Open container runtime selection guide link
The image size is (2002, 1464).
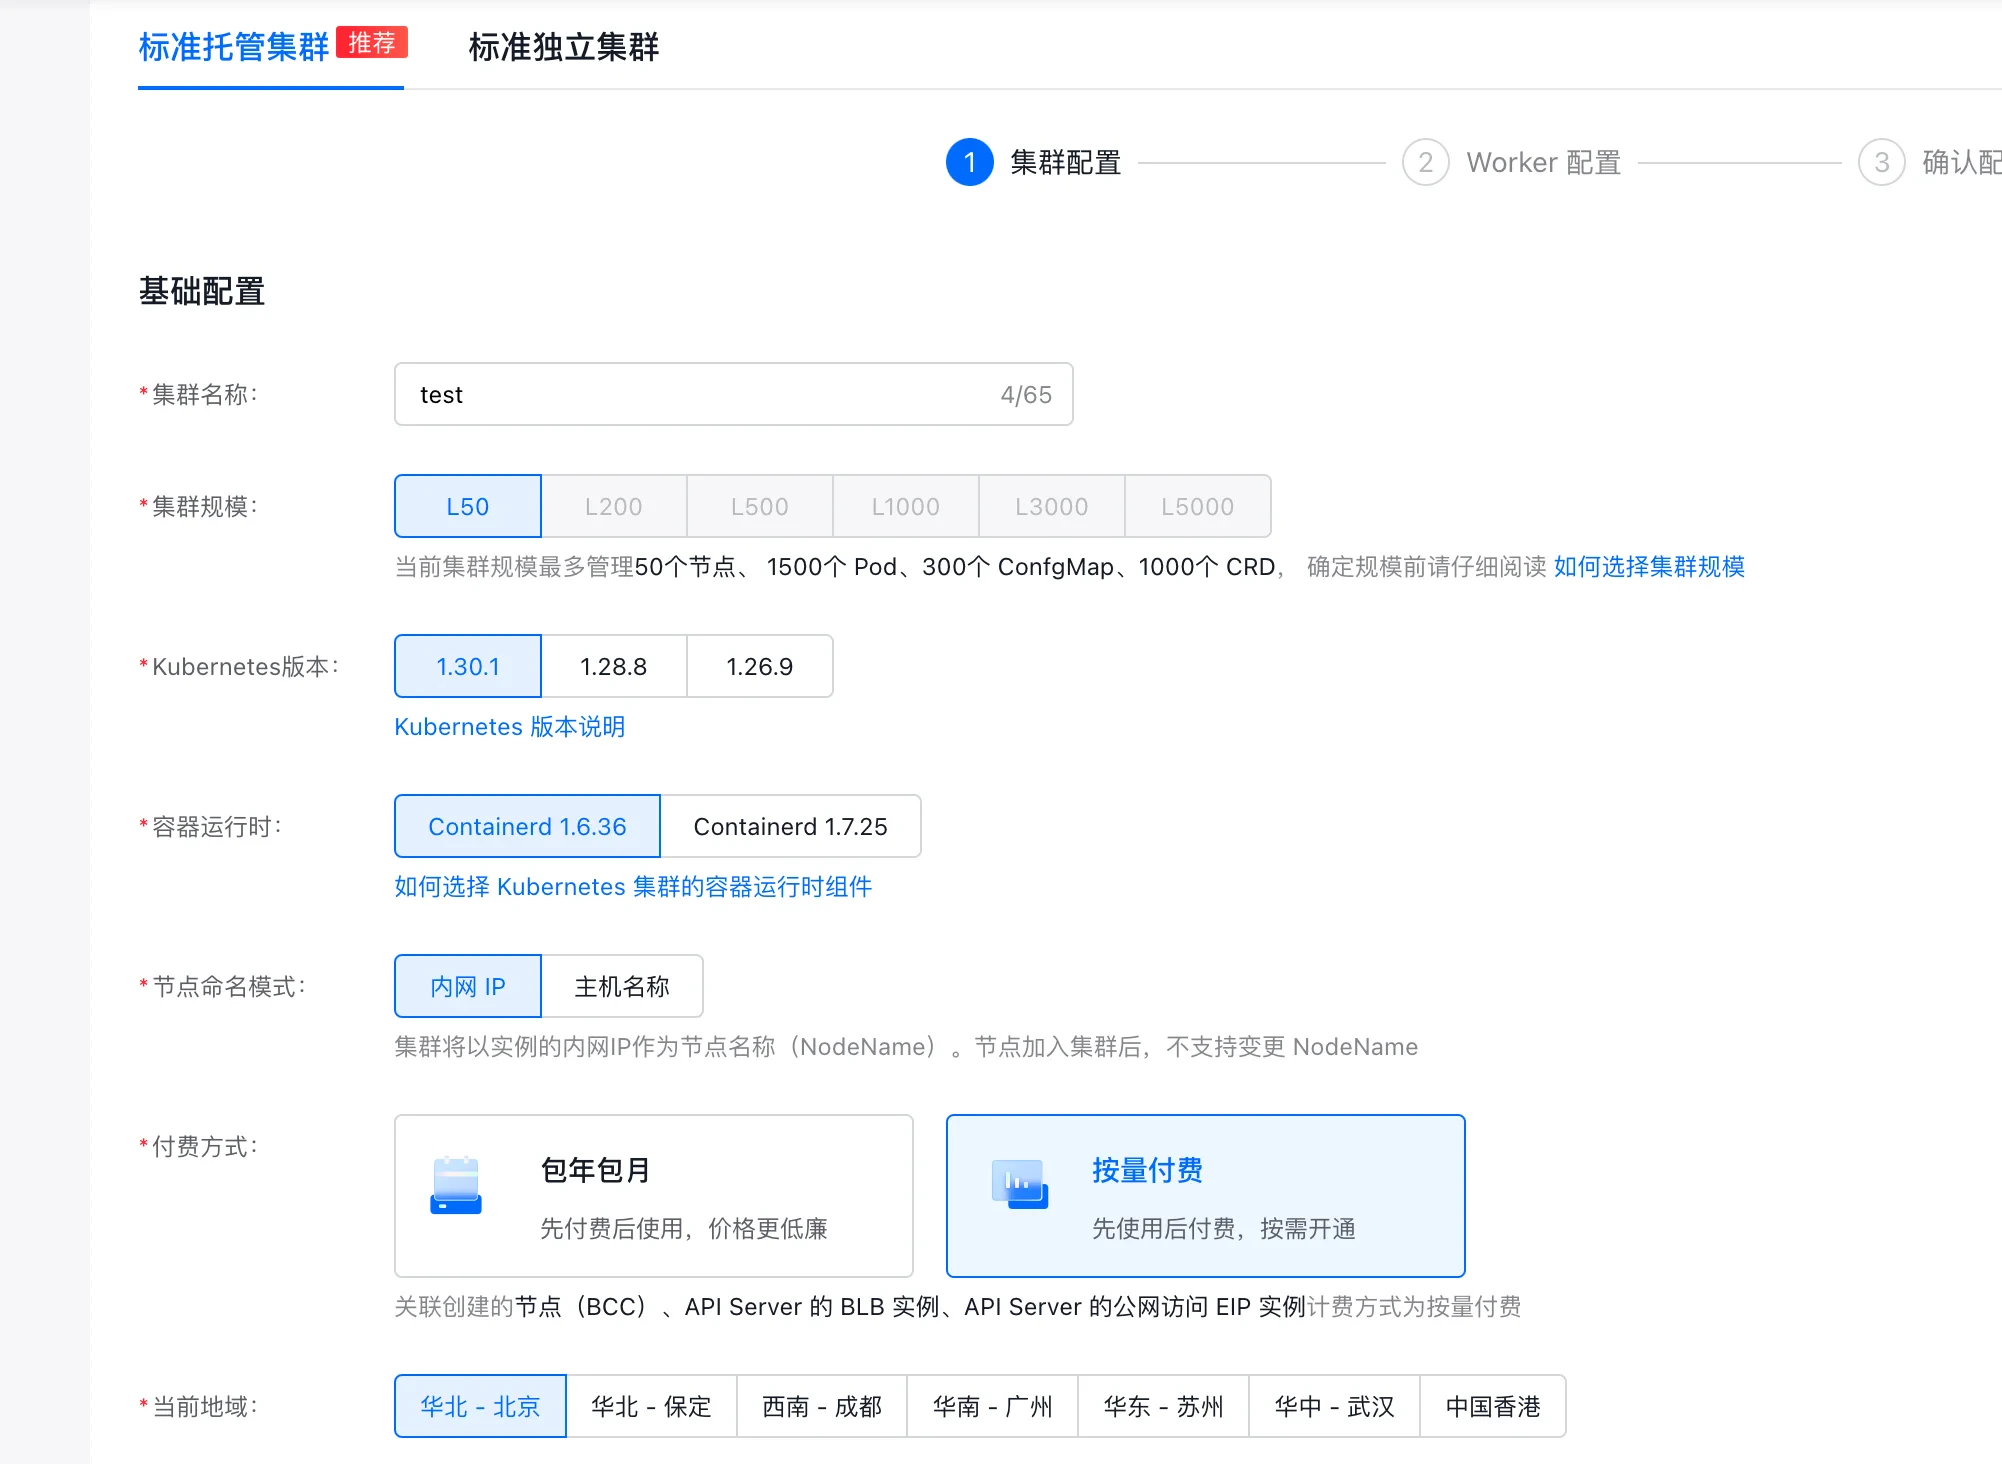point(632,887)
